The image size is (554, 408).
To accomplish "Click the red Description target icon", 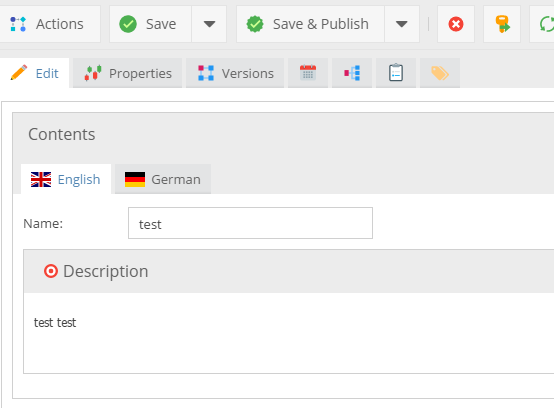I will pos(51,271).
